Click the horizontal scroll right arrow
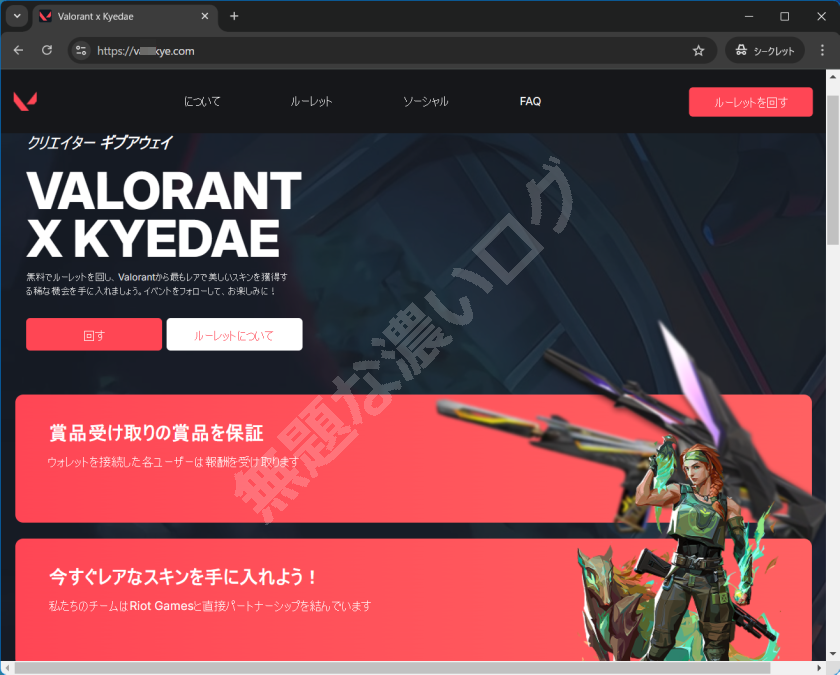840x675 pixels. (x=820, y=668)
